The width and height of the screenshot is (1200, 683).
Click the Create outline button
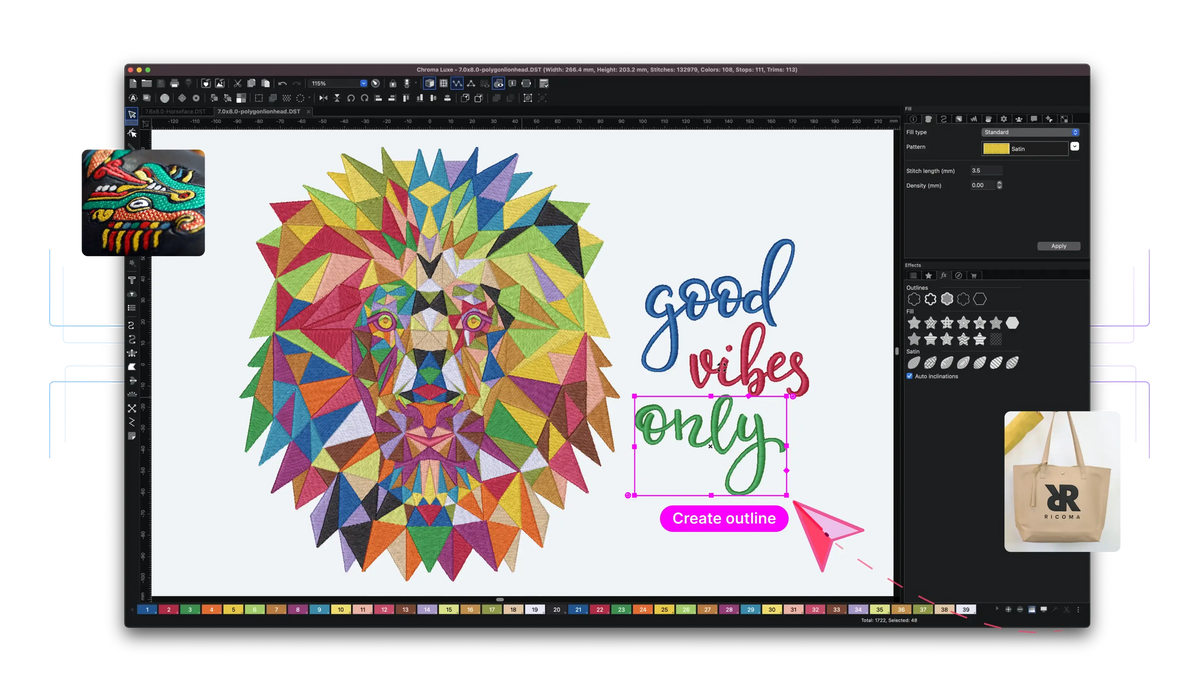(x=724, y=518)
